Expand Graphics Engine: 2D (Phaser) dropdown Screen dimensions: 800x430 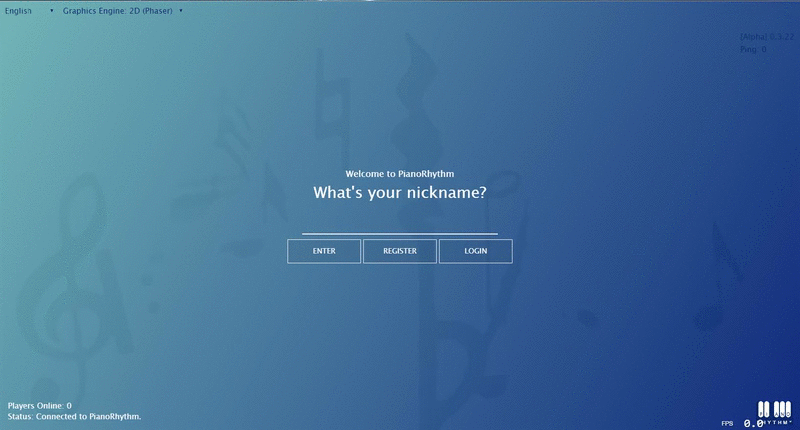point(122,11)
